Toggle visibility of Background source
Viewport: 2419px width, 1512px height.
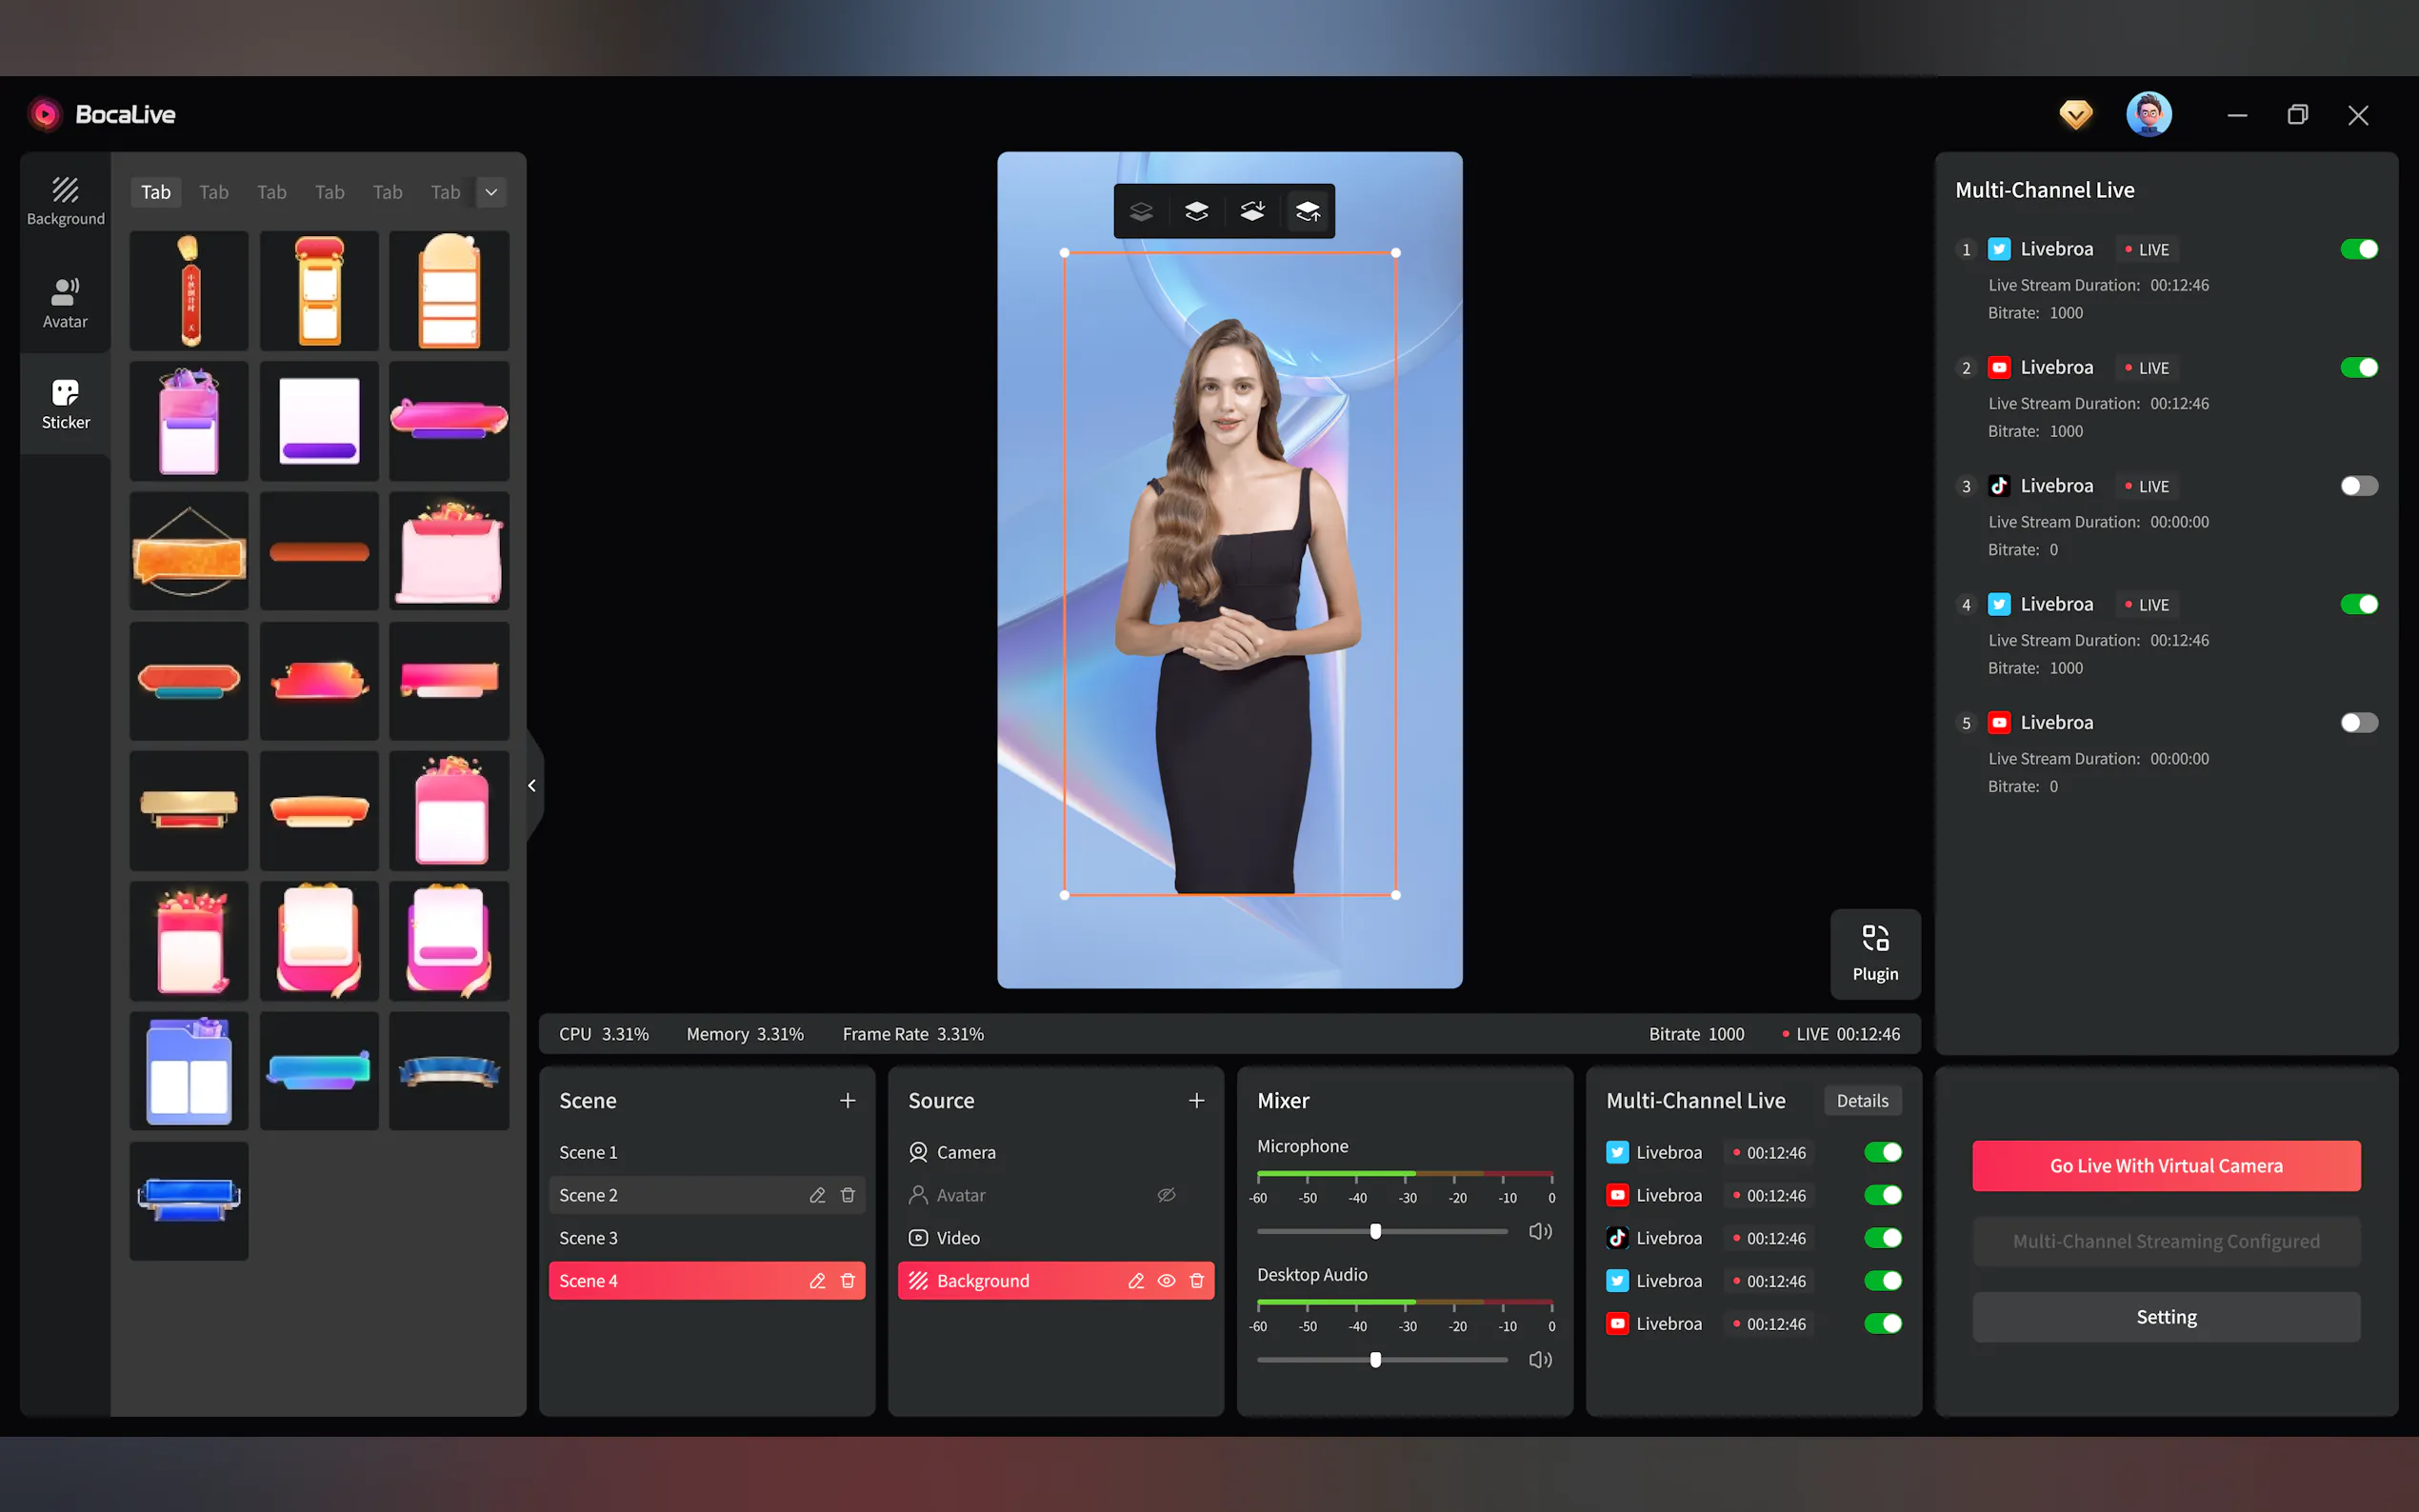coord(1166,1280)
